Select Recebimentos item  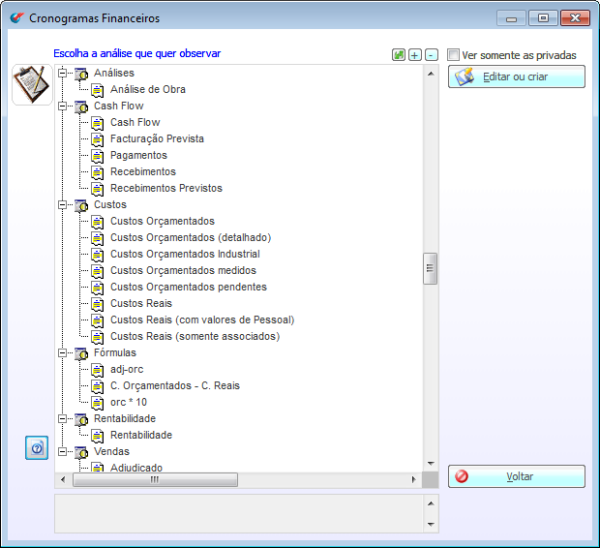pyautogui.click(x=143, y=172)
